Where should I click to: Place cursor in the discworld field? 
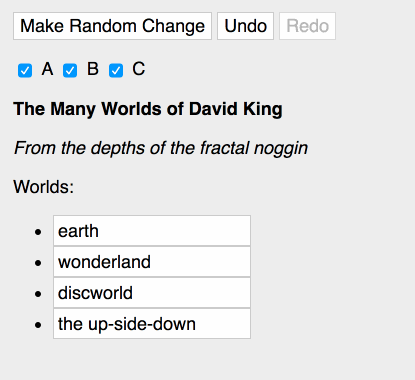click(x=152, y=293)
